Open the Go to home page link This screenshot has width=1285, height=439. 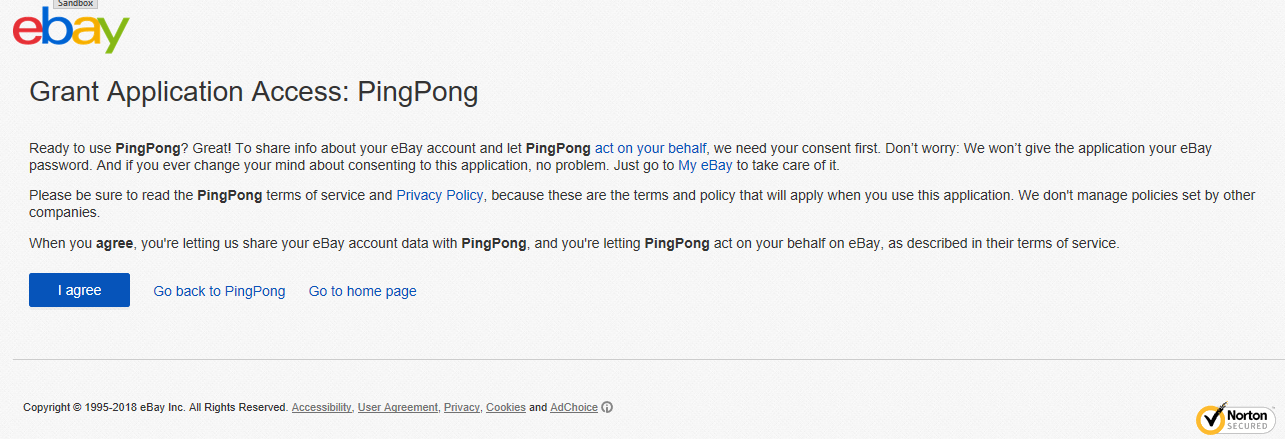point(362,291)
